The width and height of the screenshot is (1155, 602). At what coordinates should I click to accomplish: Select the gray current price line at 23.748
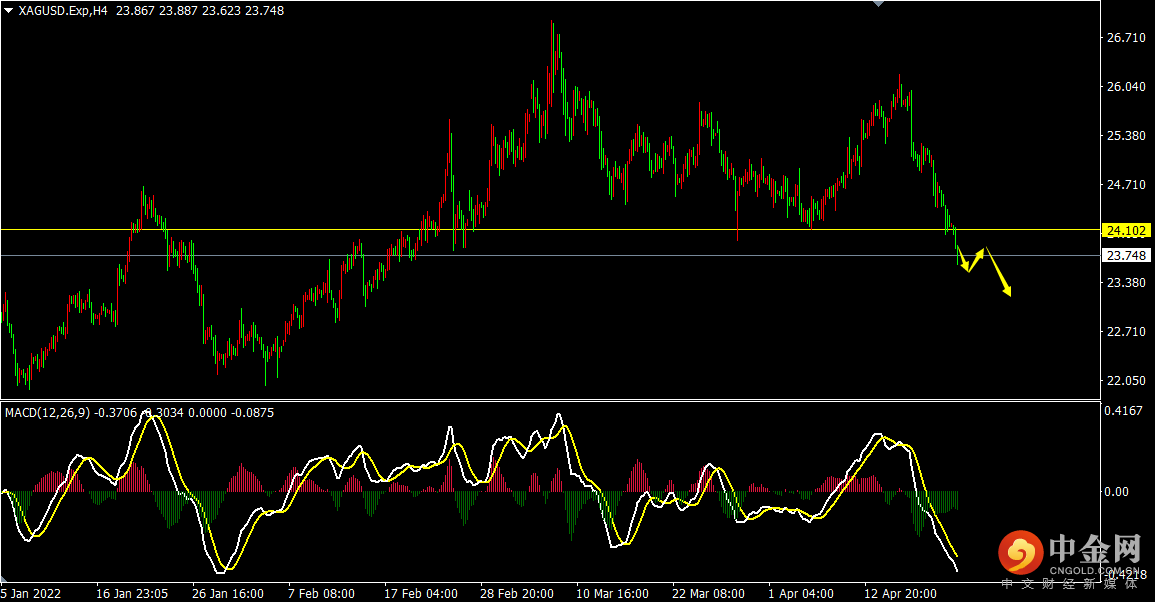coord(550,256)
